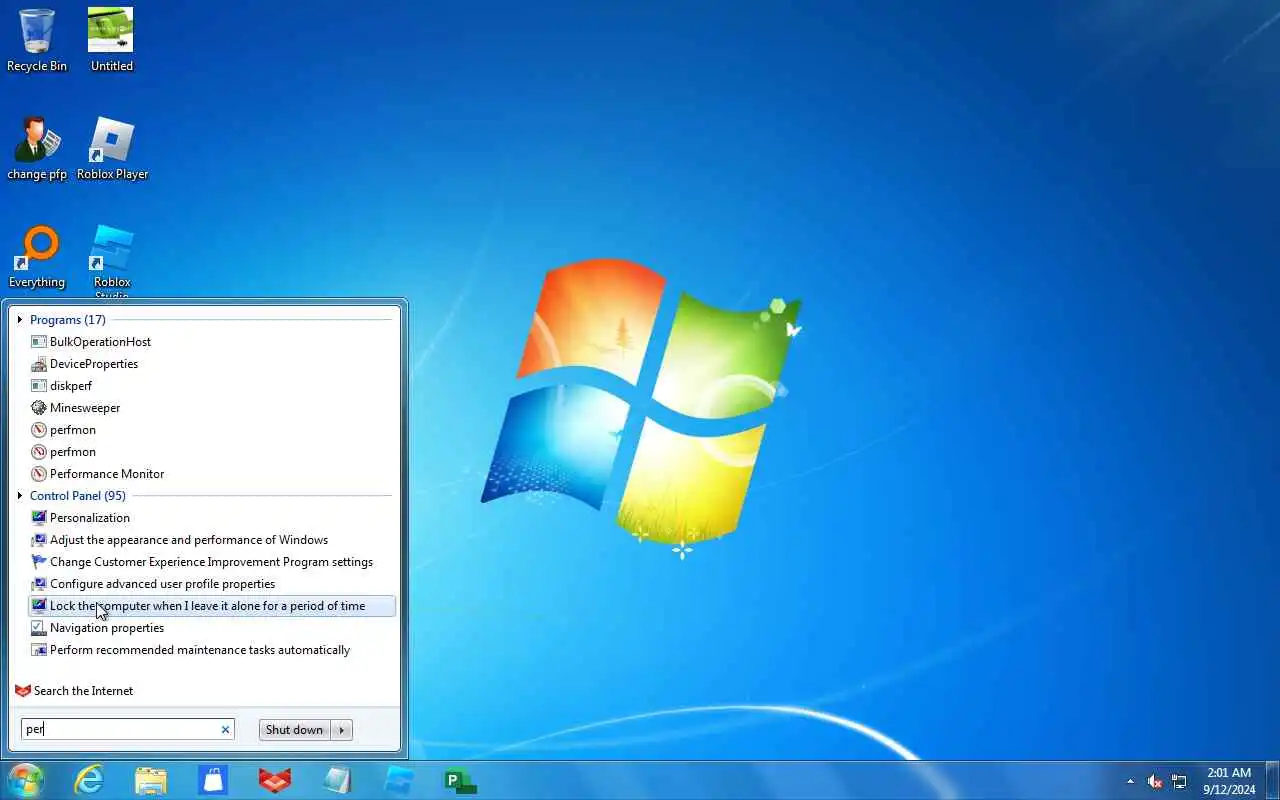Click the flag icon beside Customer Experience
The image size is (1280, 800).
pyautogui.click(x=39, y=562)
